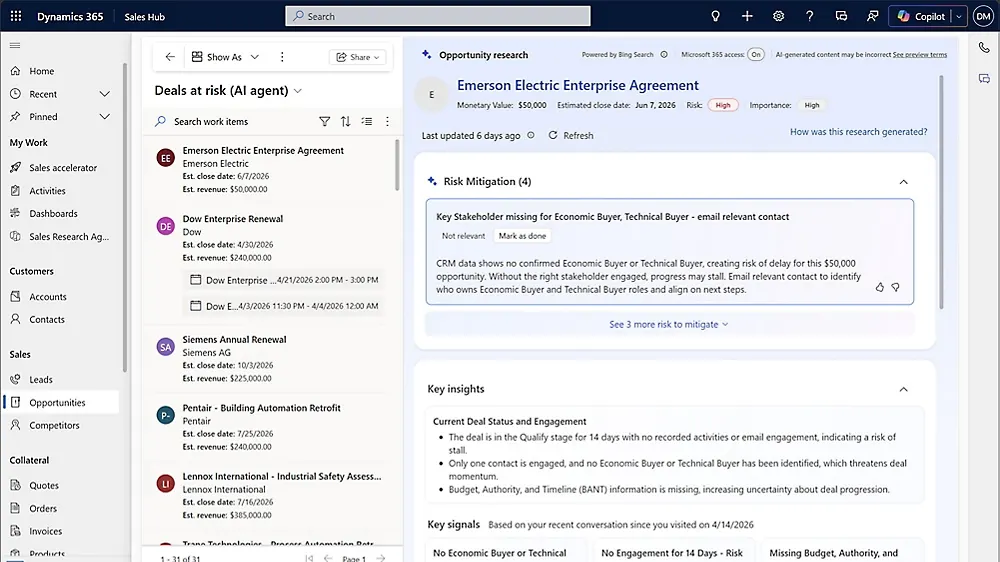This screenshot has width=1000, height=562.
Task: Click the list view options icon
Action: [367, 121]
